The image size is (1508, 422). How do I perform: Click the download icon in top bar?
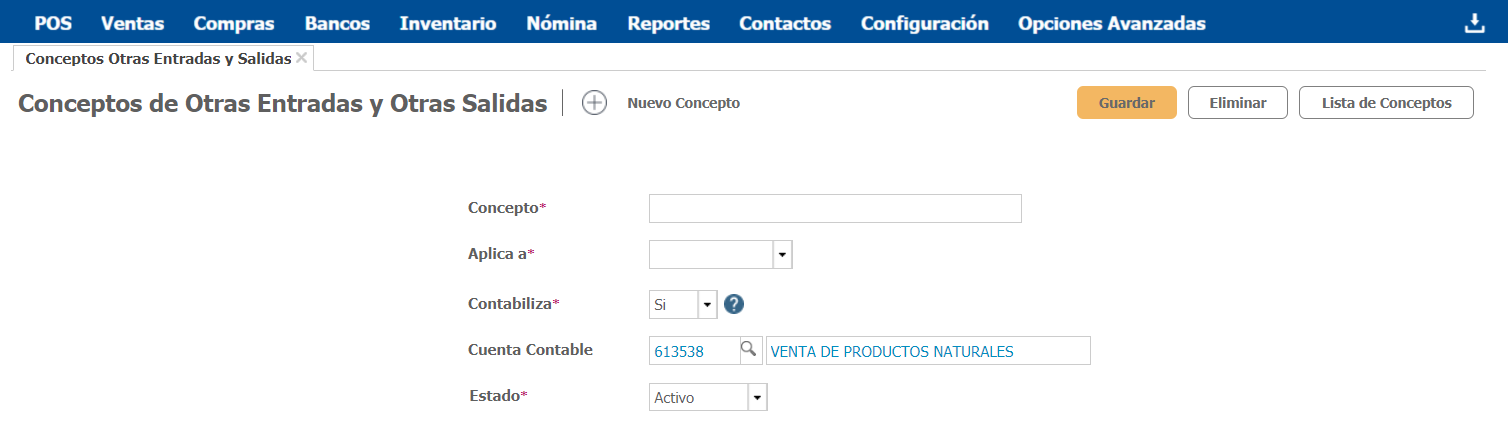pyautogui.click(x=1475, y=24)
